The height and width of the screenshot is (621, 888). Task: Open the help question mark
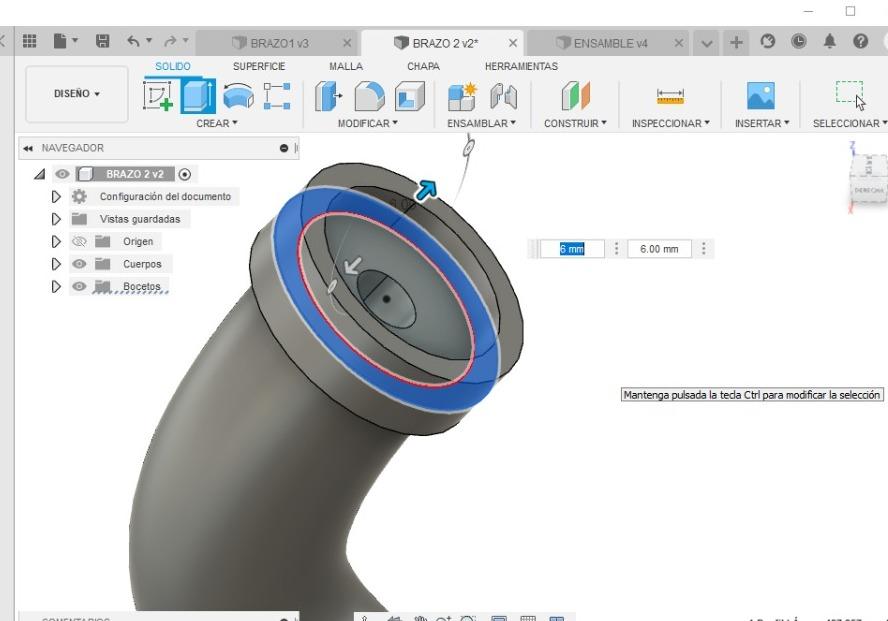(861, 41)
